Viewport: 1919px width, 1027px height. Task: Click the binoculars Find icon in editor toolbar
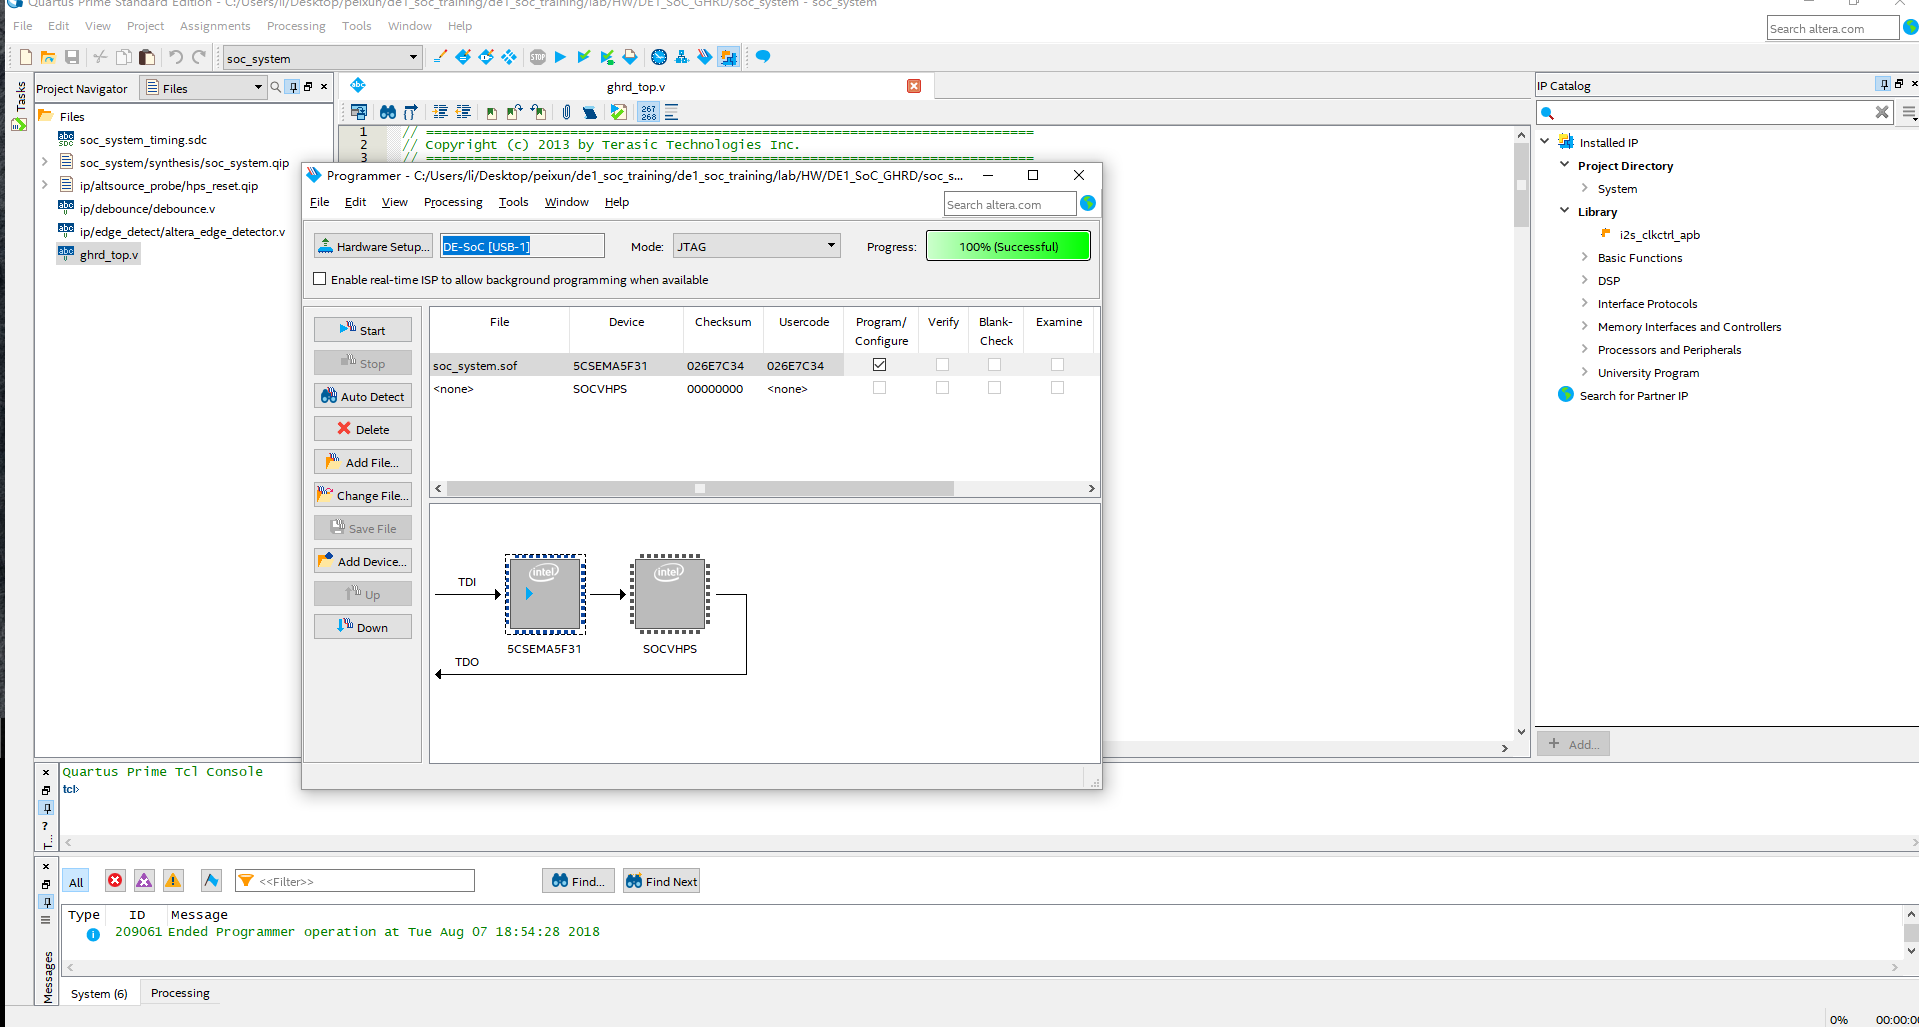click(x=387, y=112)
